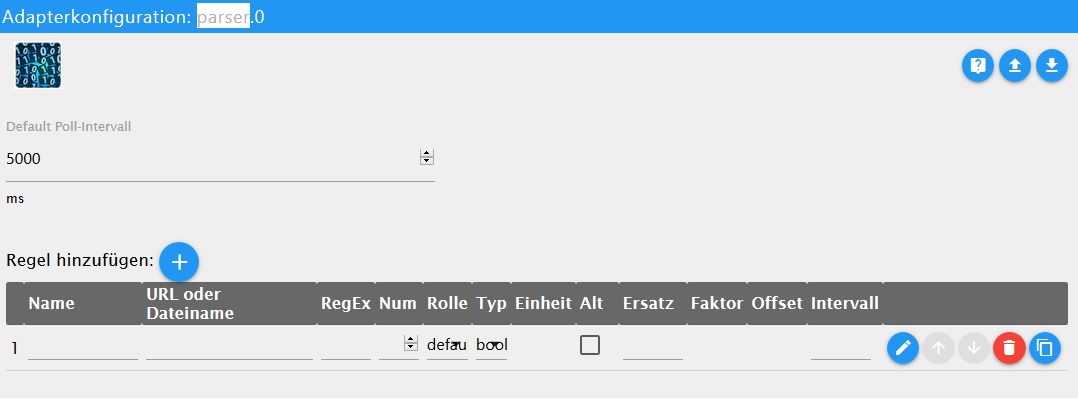Viewport: 1078px width, 399px height.
Task: Click the RegEx field of rule 1
Action: pyautogui.click(x=346, y=346)
